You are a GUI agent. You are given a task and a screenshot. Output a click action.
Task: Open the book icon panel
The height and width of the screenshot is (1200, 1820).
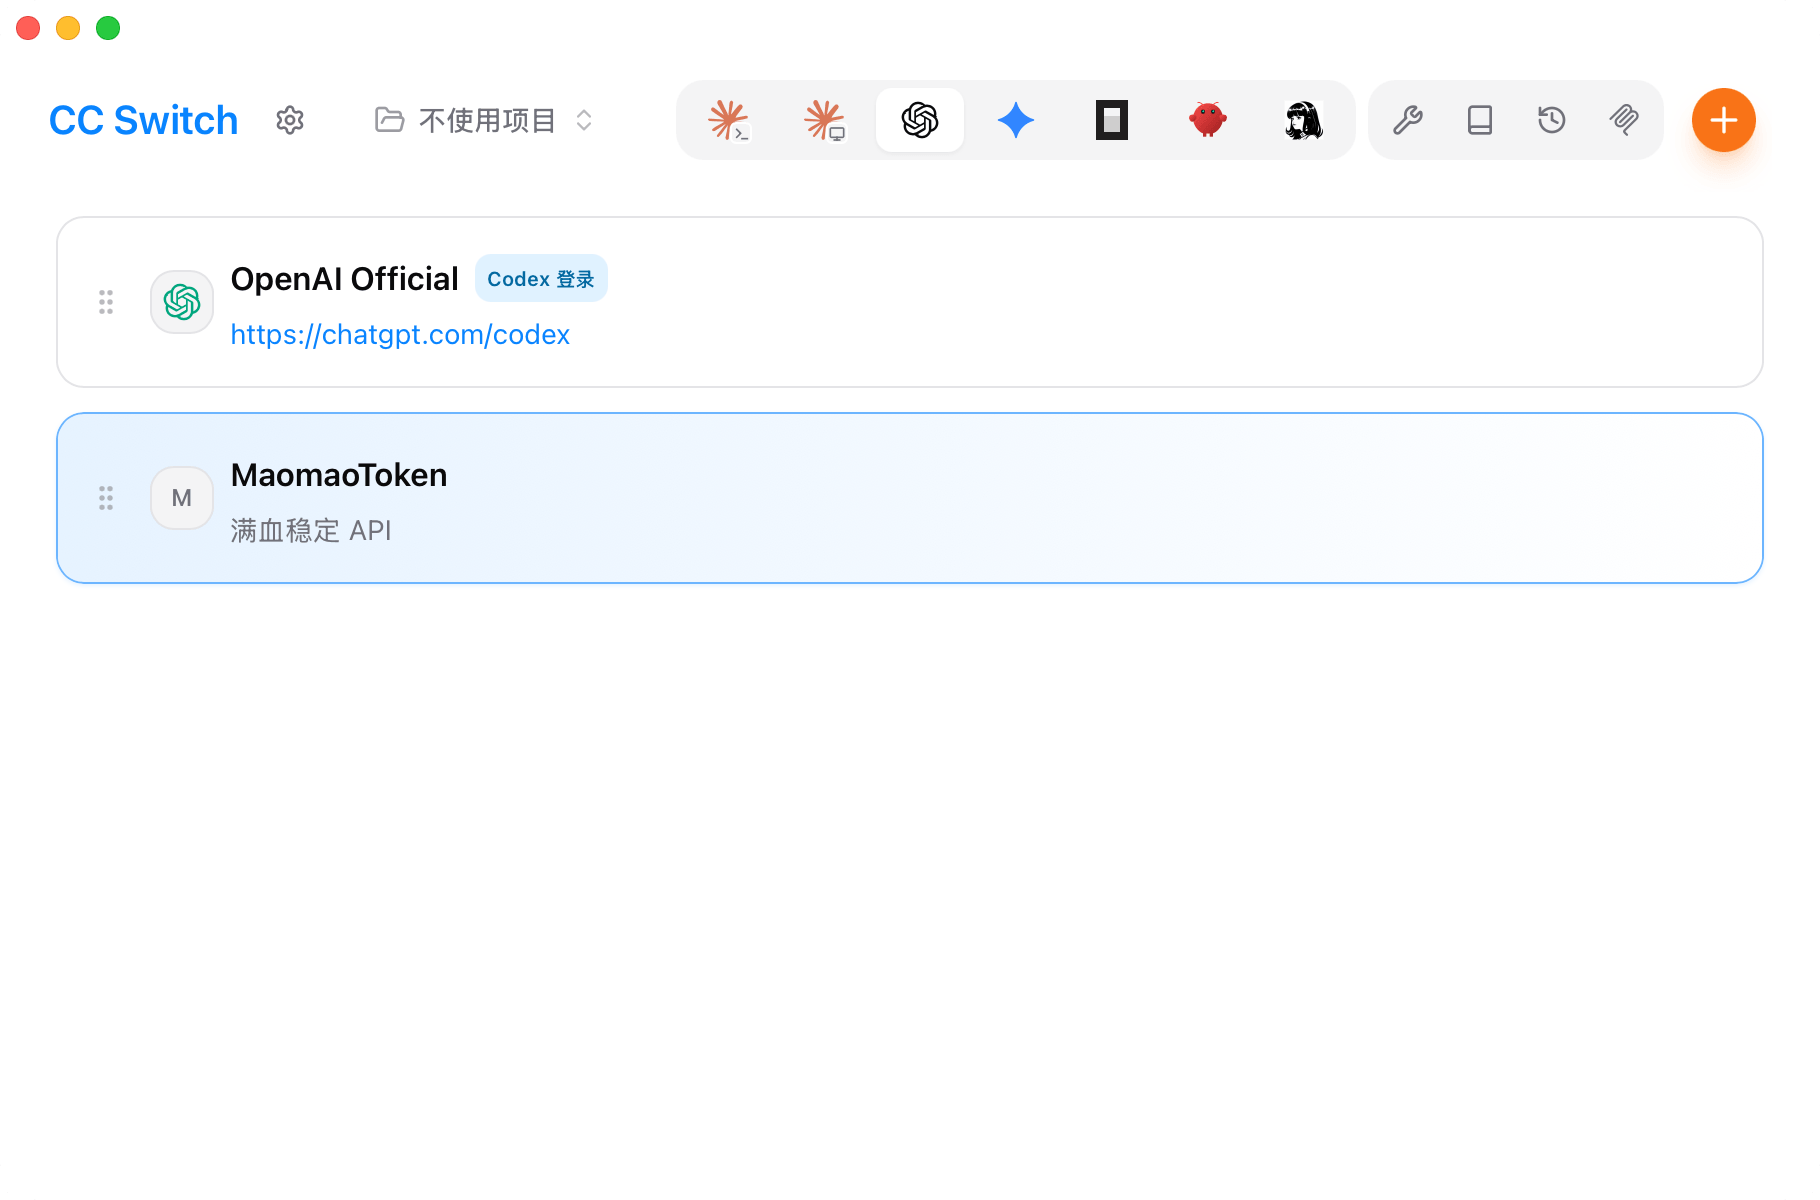[x=1480, y=120]
